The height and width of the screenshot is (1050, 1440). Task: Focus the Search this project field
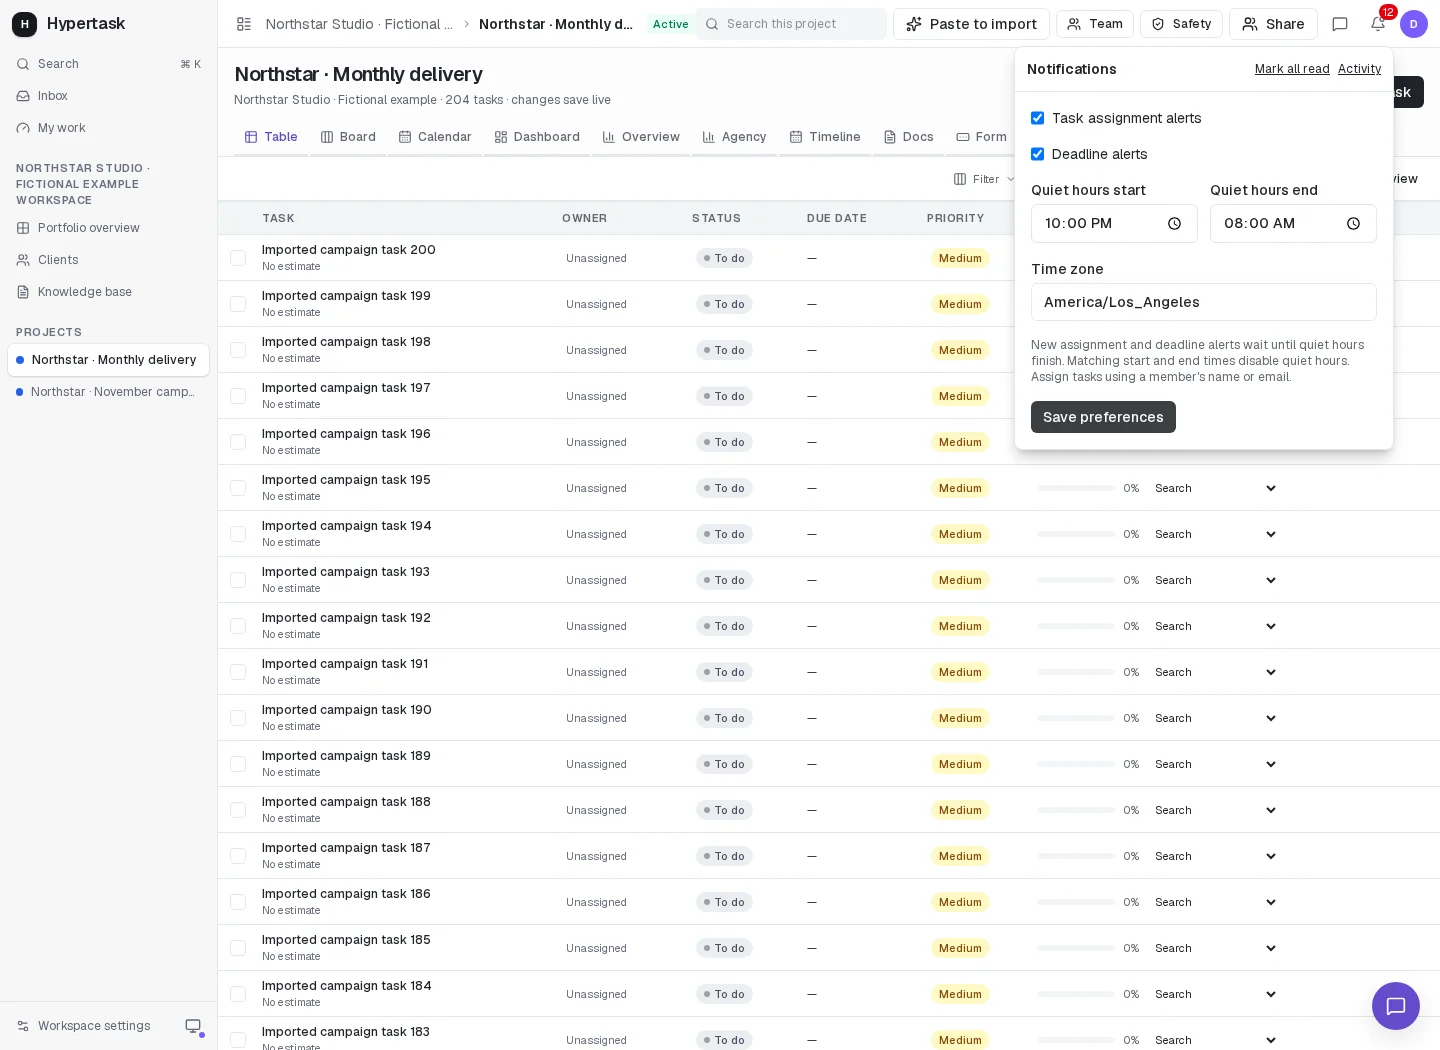790,24
